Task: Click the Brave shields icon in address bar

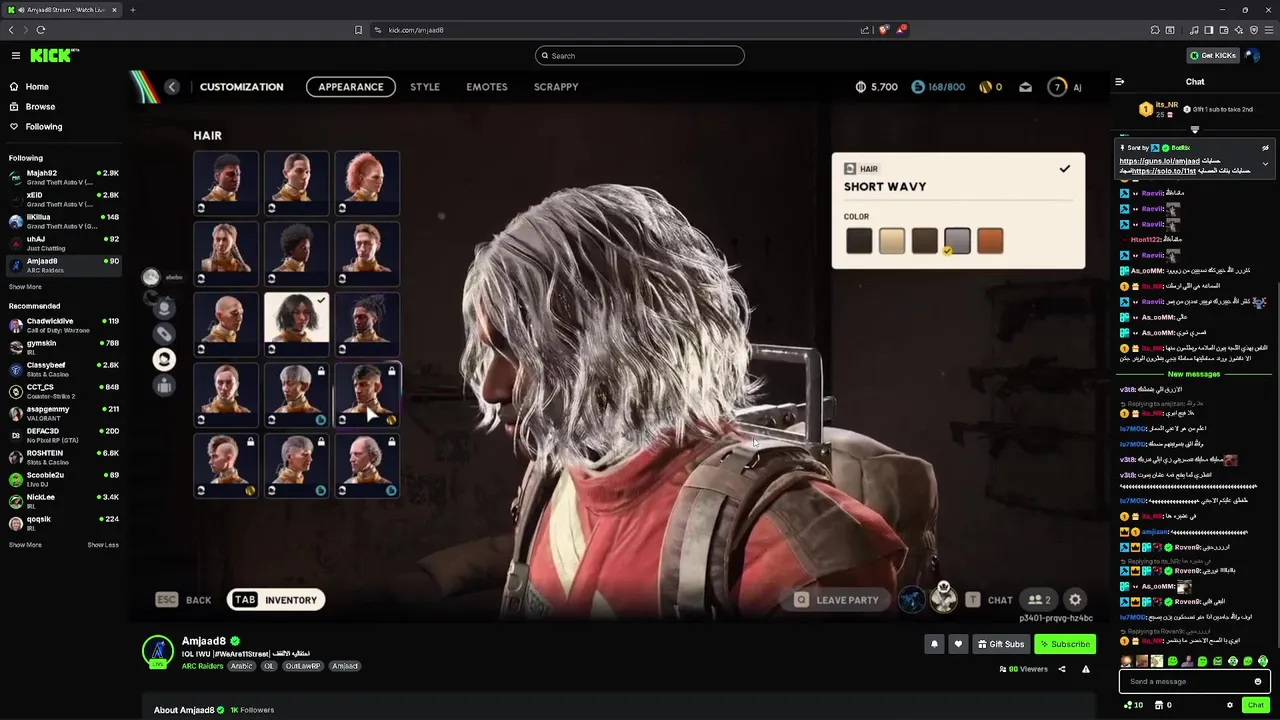Action: tap(883, 30)
